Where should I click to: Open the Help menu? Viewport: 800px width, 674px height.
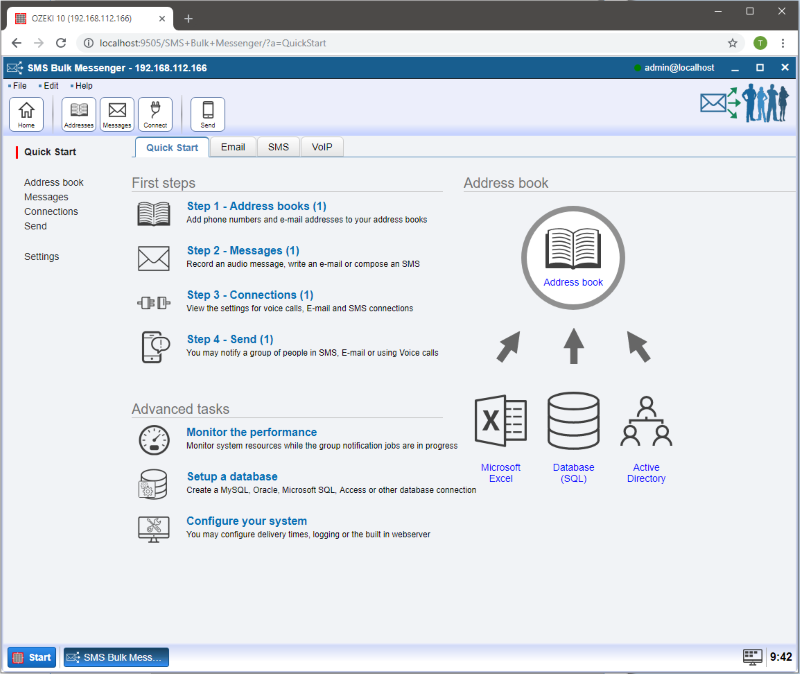pyautogui.click(x=83, y=86)
